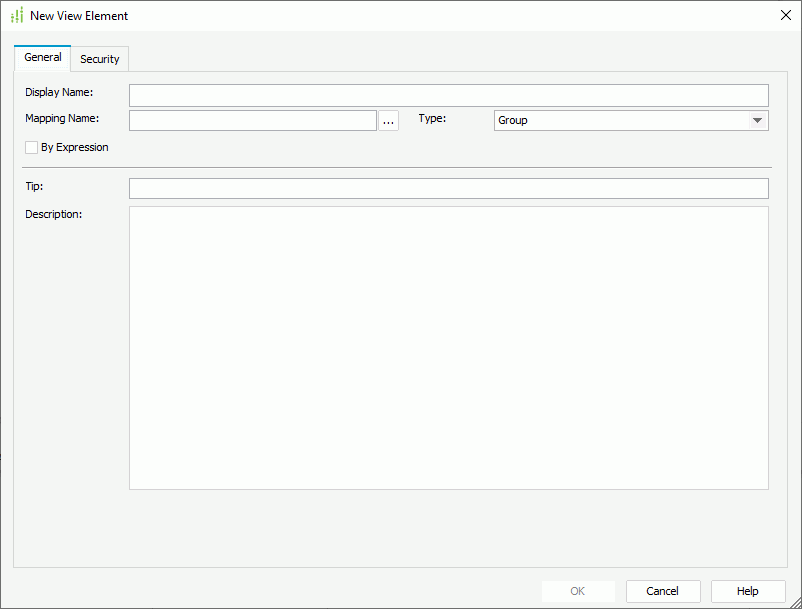Switch to the Security tab
This screenshot has height=609, width=802.
(99, 58)
